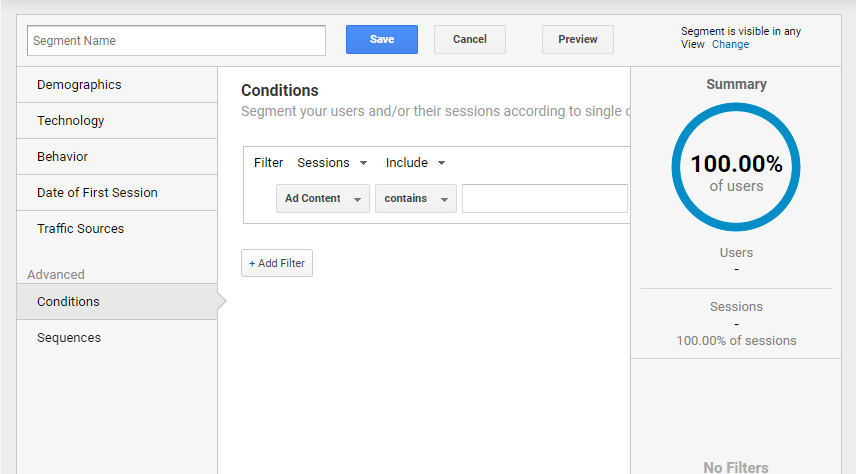
Task: Go to the Technology section
Action: pyautogui.click(x=71, y=121)
